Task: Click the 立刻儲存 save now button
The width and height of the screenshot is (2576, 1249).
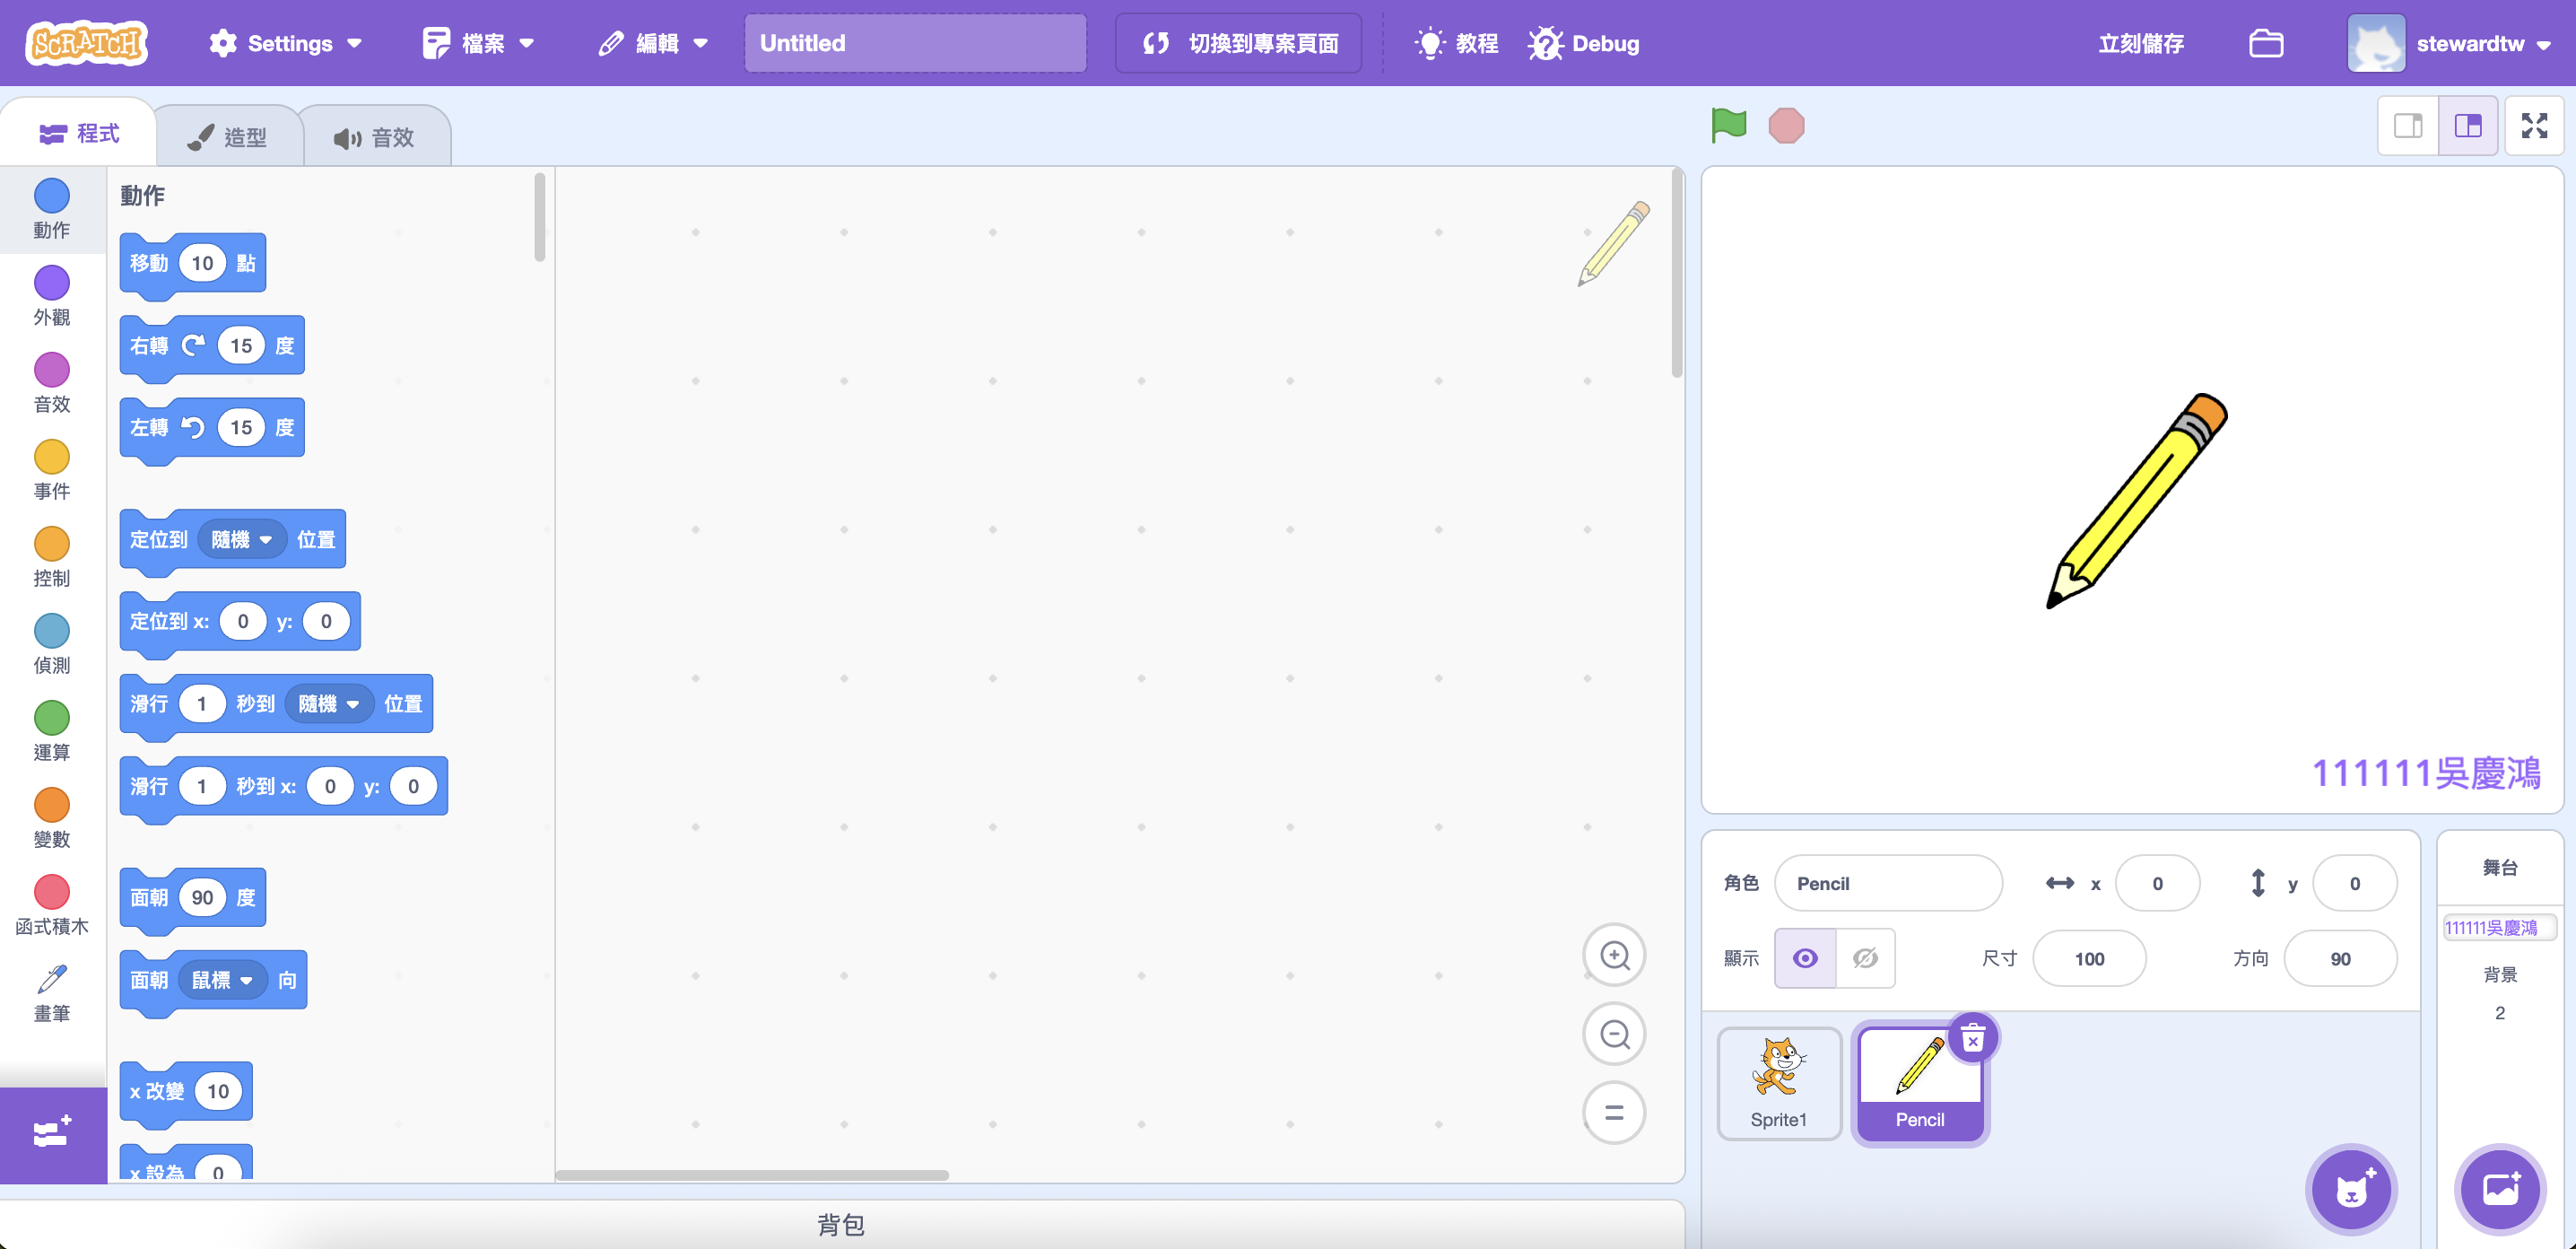Action: (x=2140, y=43)
